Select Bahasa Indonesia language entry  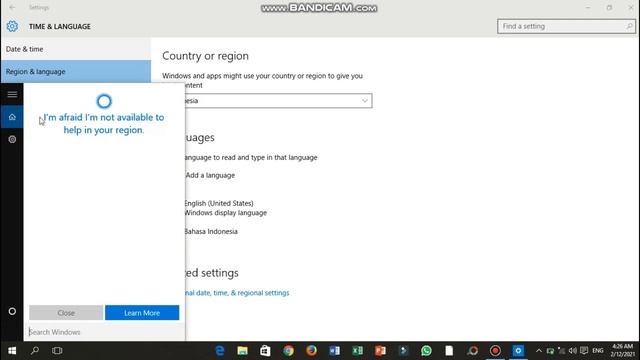[211, 231]
